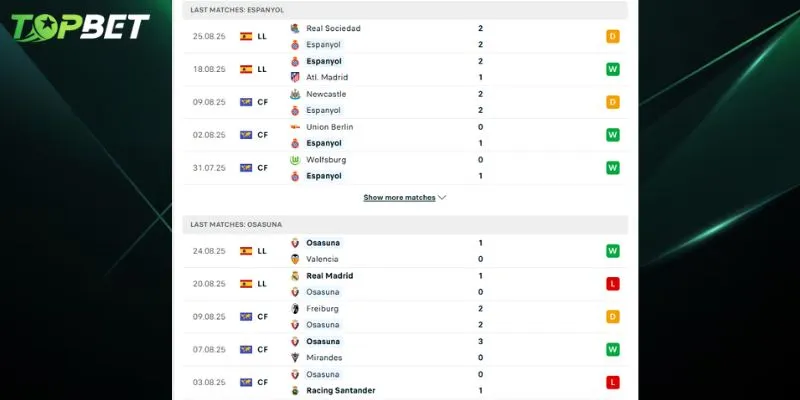Click the Newcastle team crest
The width and height of the screenshot is (800, 400).
coord(295,94)
